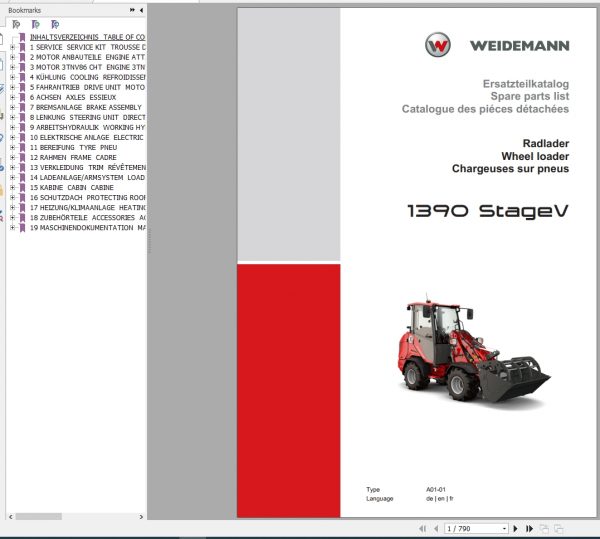Select the 19 MASCHINENDOKUMENTATION bookmark
The height and width of the screenshot is (539, 600).
[87, 228]
